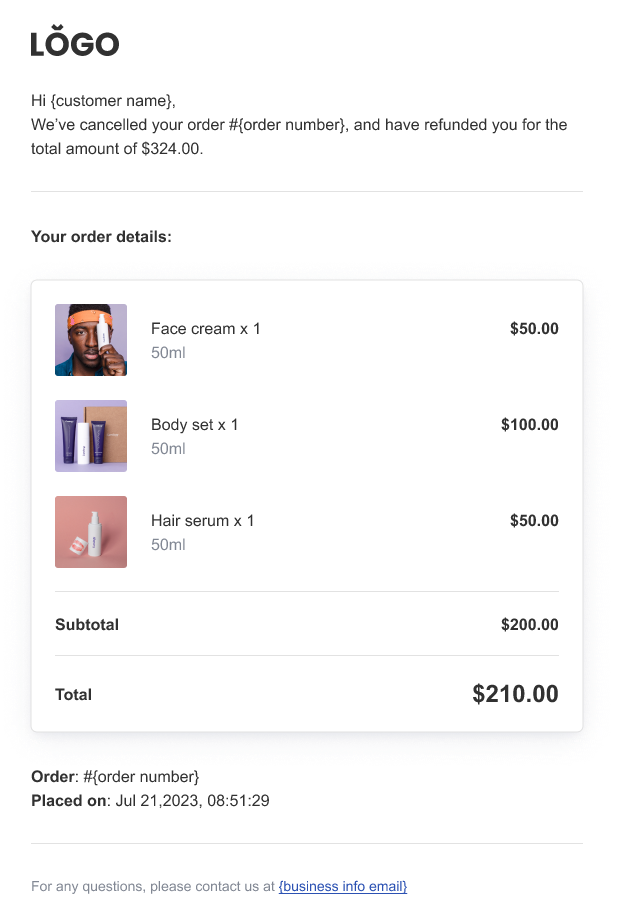The width and height of the screenshot is (617, 913).
Task: Click the Hair serum product thumbnail
Action: [x=91, y=532]
